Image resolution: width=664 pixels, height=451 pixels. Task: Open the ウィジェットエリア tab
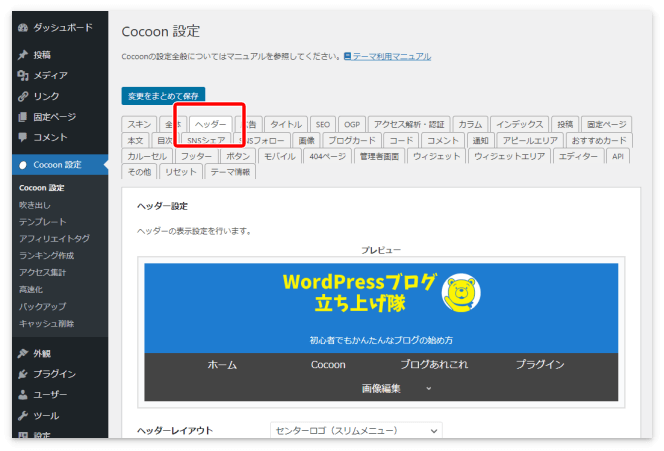(x=509, y=156)
